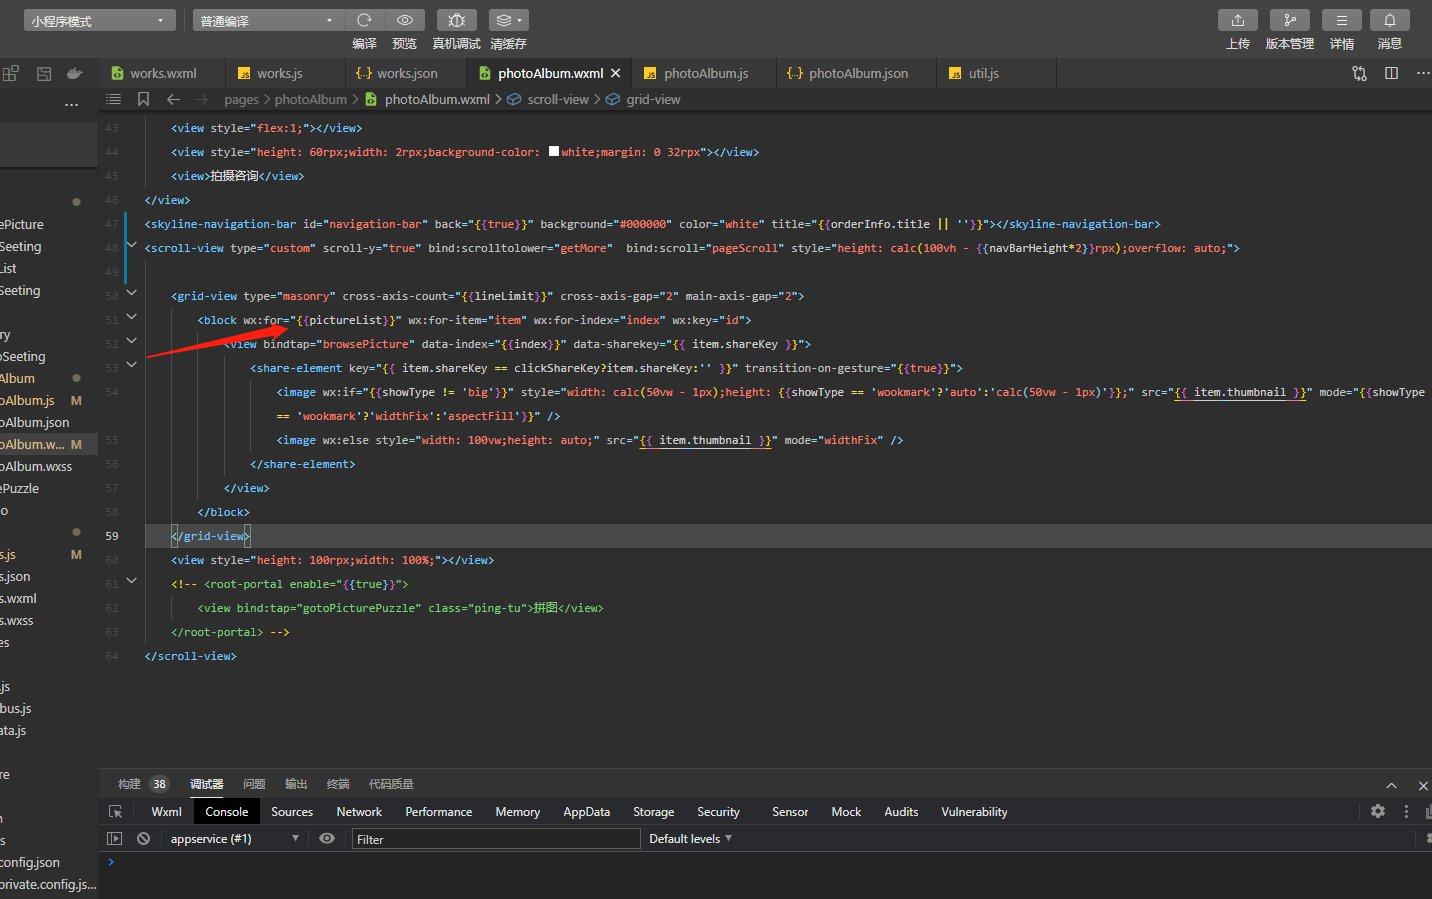Open 版本管理 version control icon

[1290, 20]
